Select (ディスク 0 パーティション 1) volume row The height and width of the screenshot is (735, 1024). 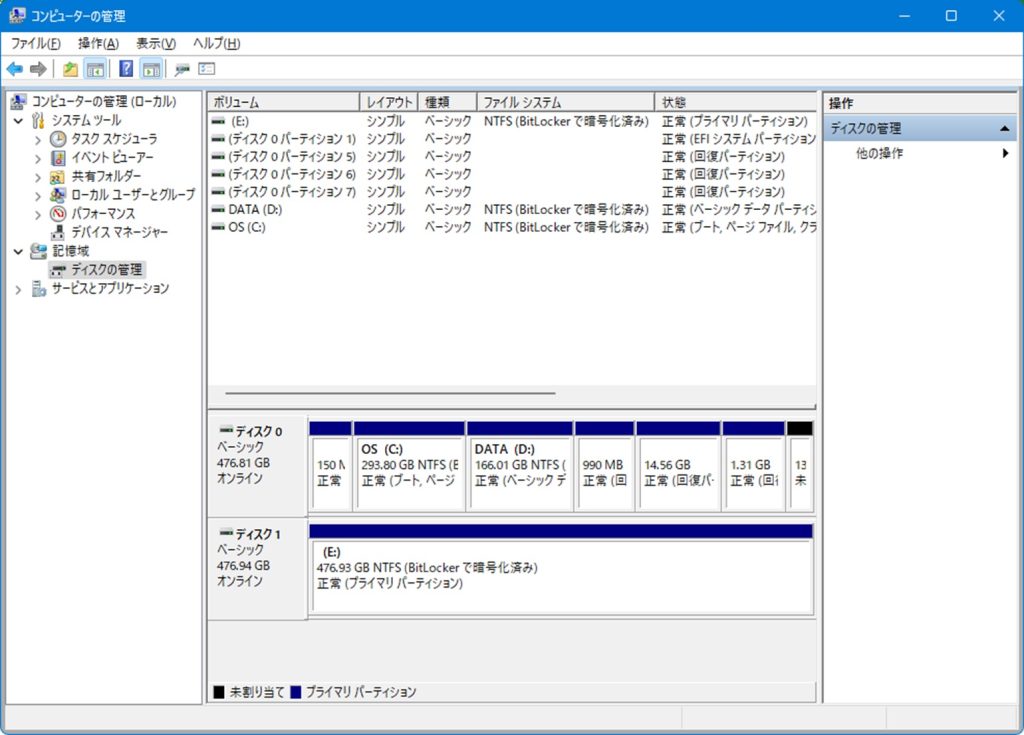(x=513, y=139)
